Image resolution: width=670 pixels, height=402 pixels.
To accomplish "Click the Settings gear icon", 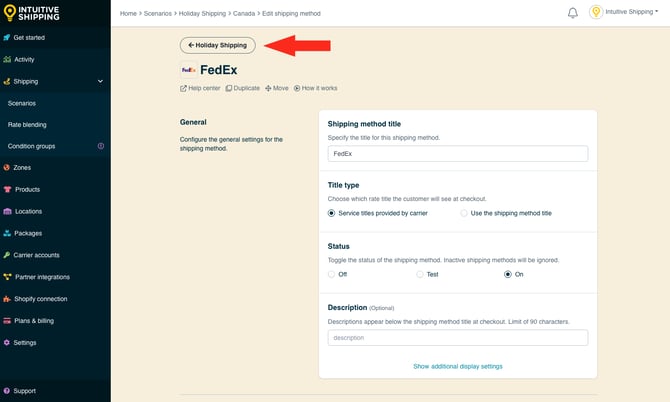I will pyautogui.click(x=7, y=343).
